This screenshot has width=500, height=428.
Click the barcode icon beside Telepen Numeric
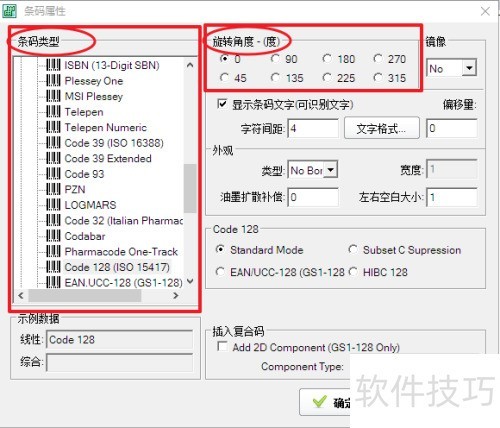[53, 127]
